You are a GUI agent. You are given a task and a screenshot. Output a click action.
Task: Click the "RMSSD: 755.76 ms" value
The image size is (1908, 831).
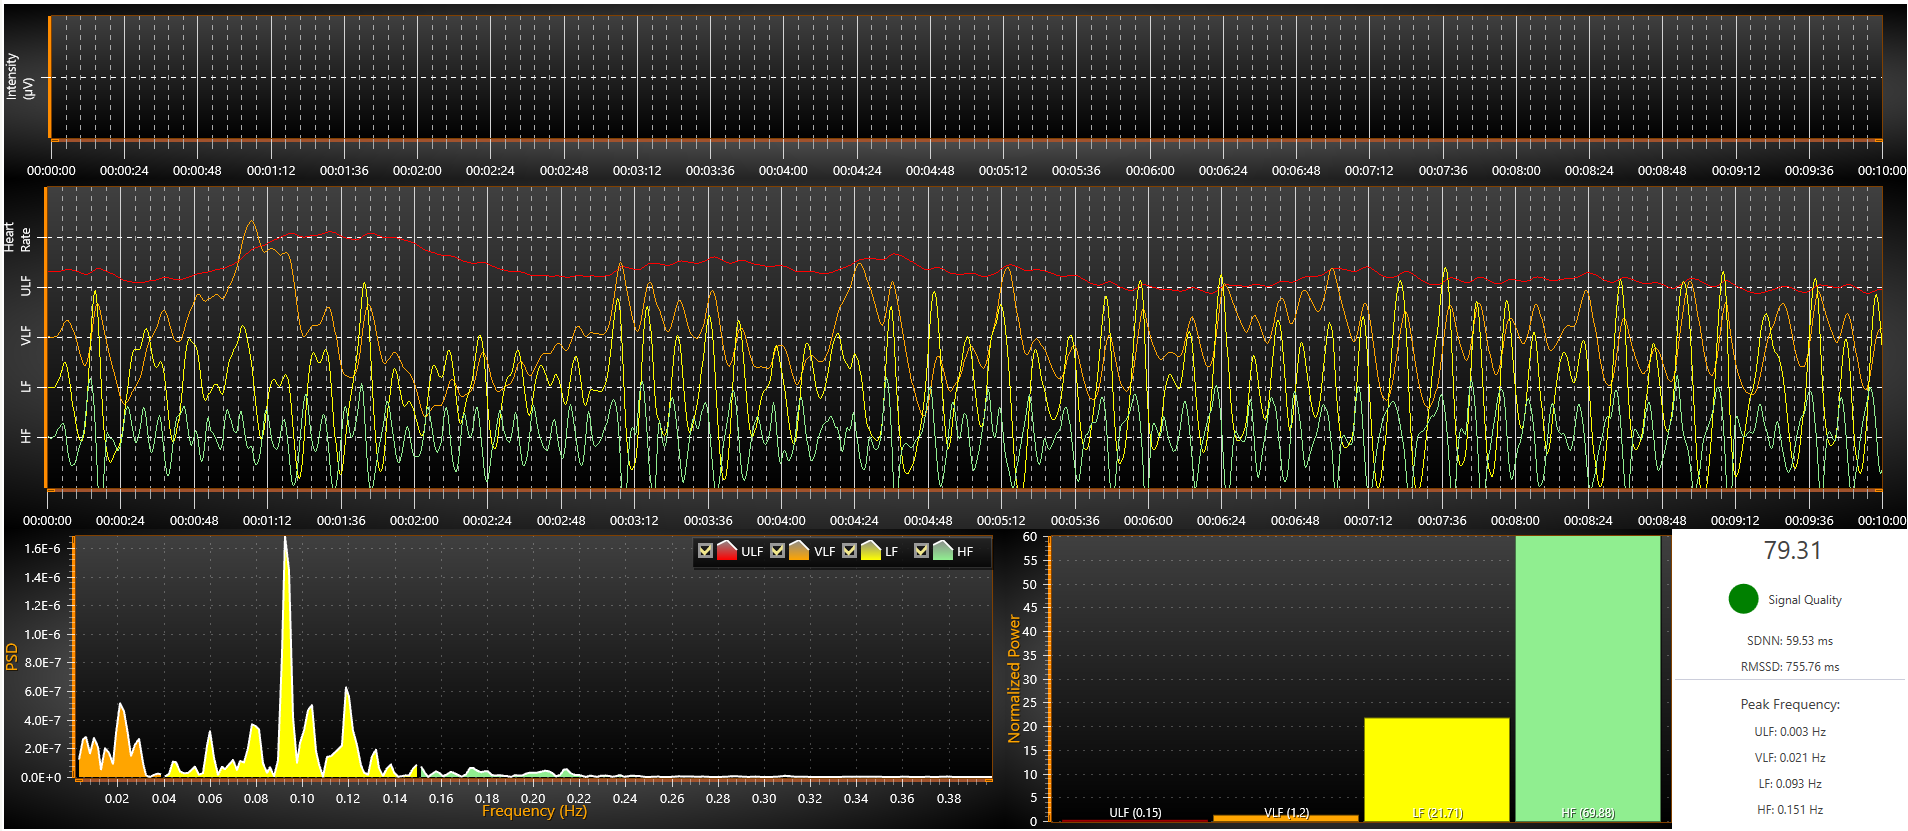click(1790, 667)
